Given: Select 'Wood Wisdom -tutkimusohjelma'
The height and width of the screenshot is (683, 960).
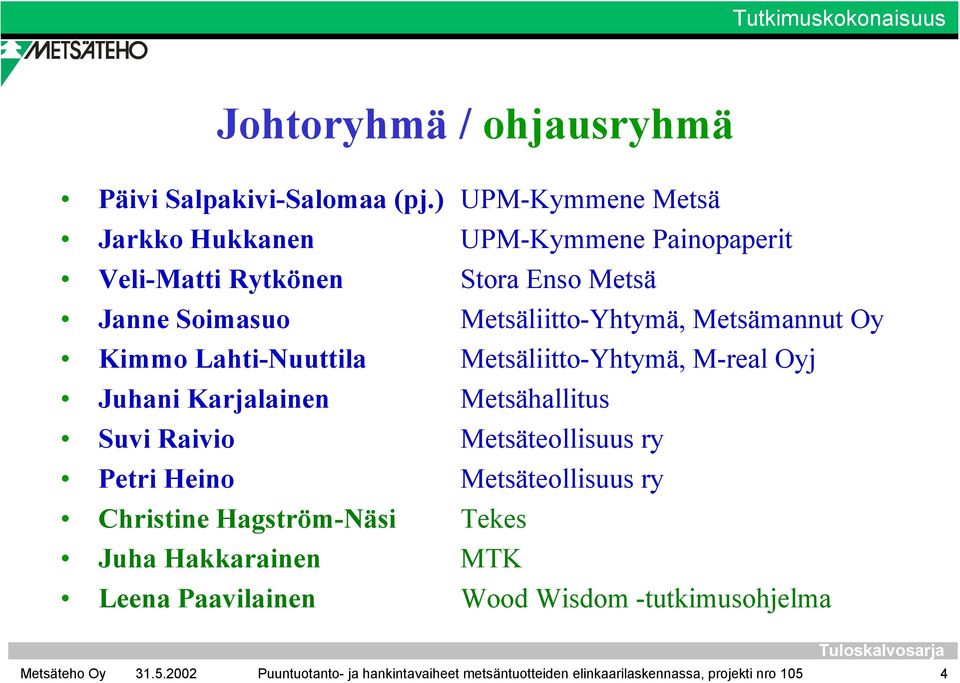Looking at the screenshot, I should point(646,599).
